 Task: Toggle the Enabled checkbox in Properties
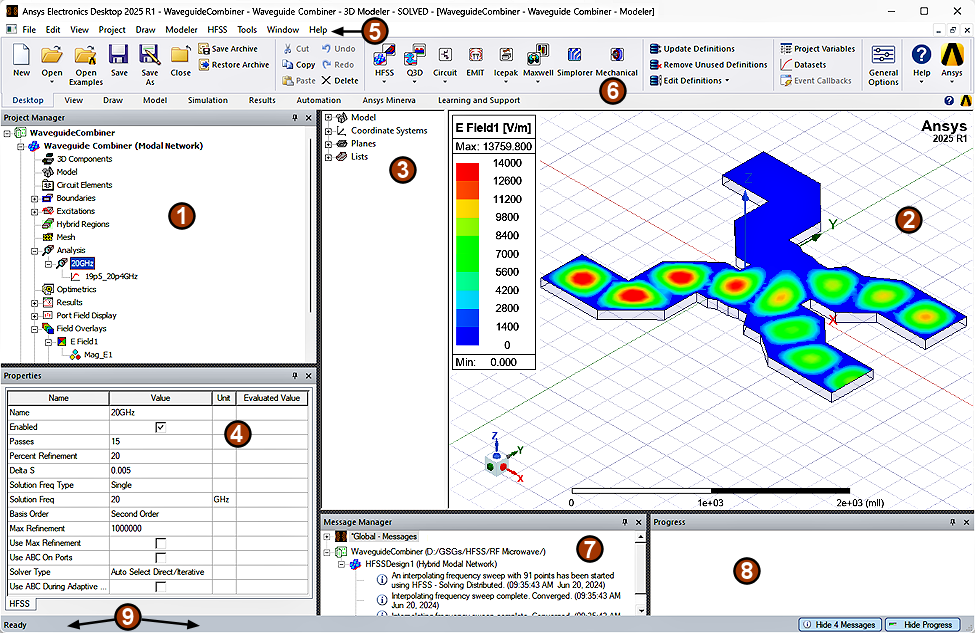[160, 427]
